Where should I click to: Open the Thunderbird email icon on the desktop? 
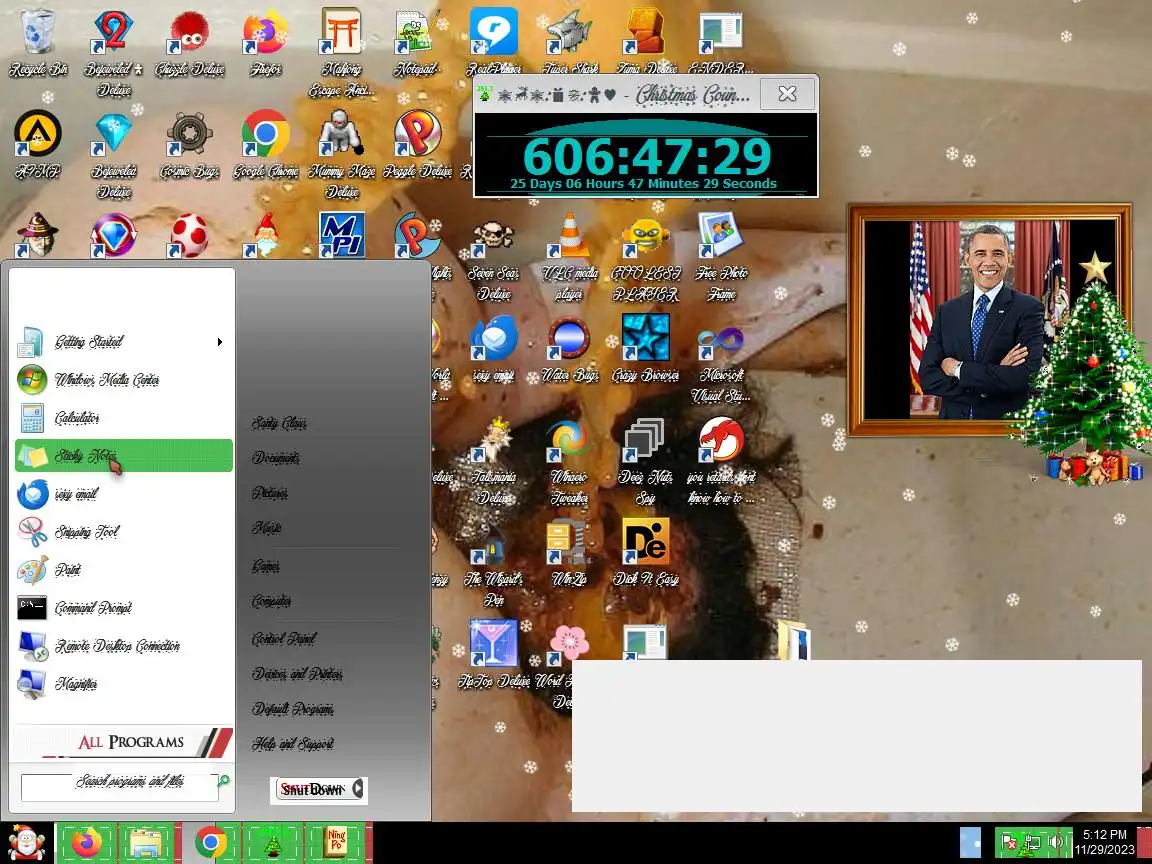pyautogui.click(x=493, y=348)
